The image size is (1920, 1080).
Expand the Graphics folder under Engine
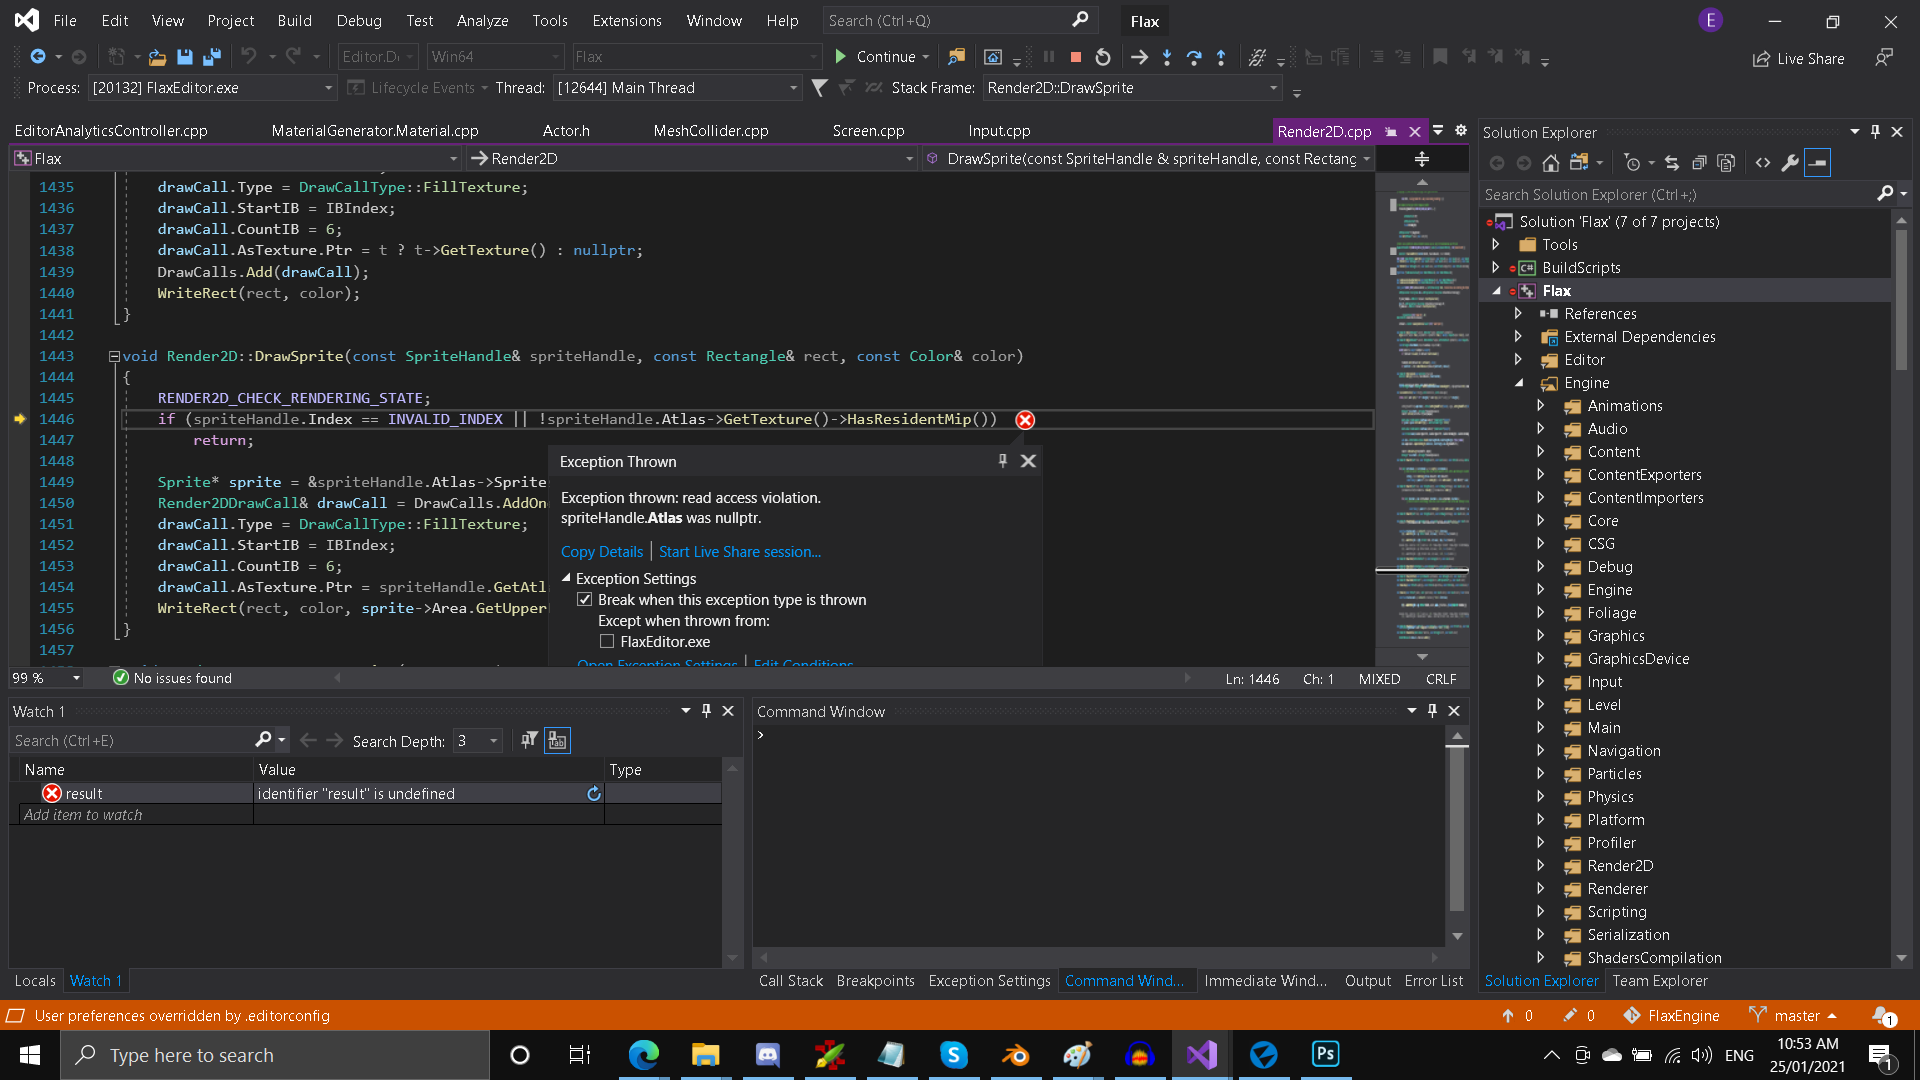(x=1541, y=635)
